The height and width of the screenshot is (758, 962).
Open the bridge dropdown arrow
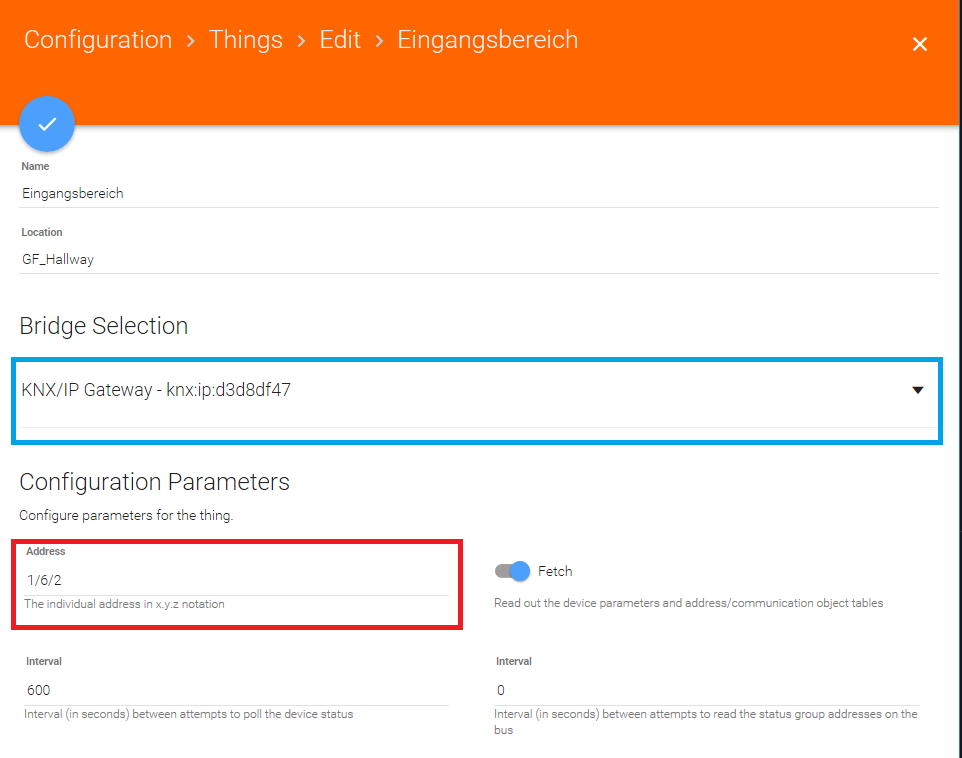[x=918, y=390]
